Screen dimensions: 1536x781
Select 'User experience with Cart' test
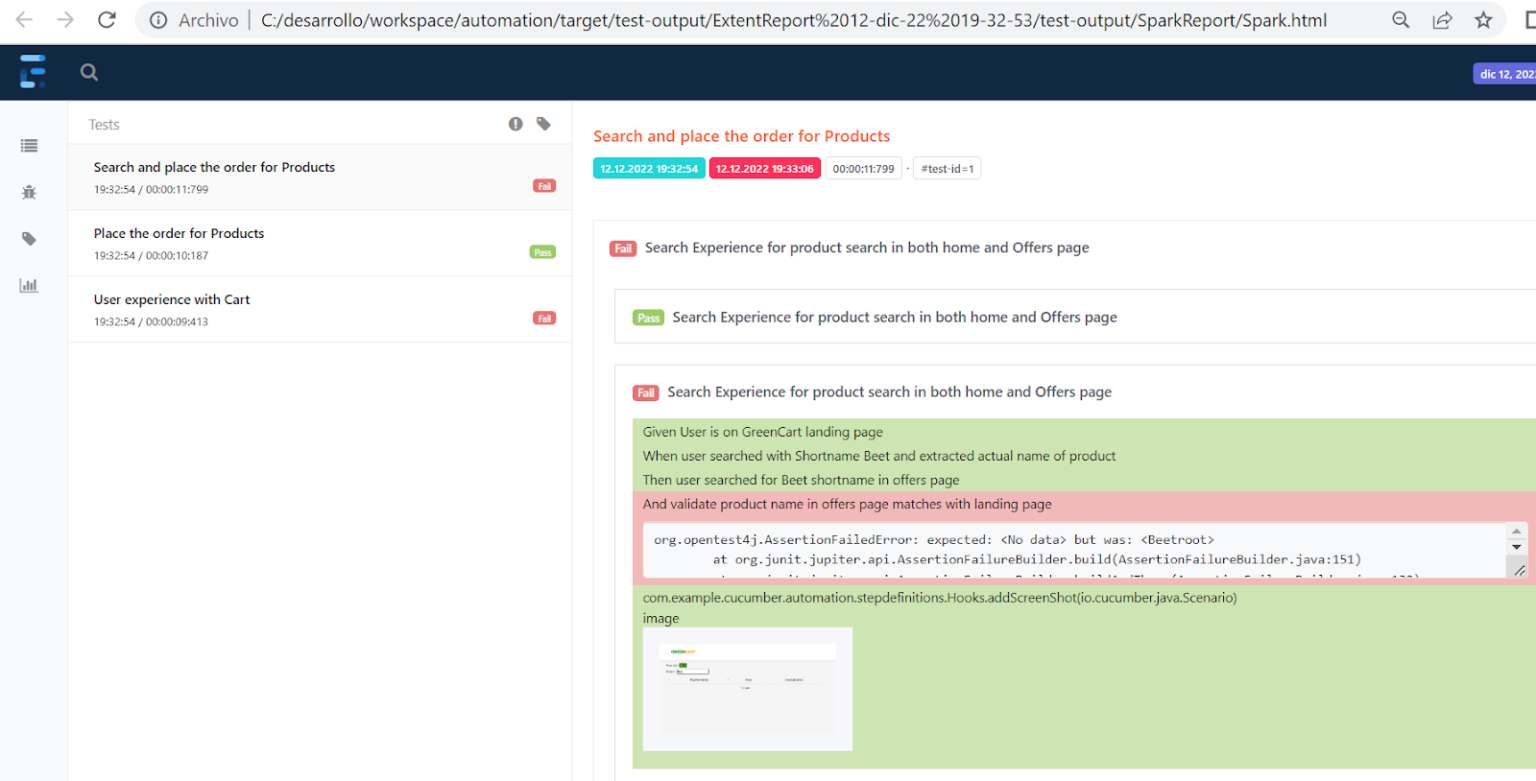[172, 299]
